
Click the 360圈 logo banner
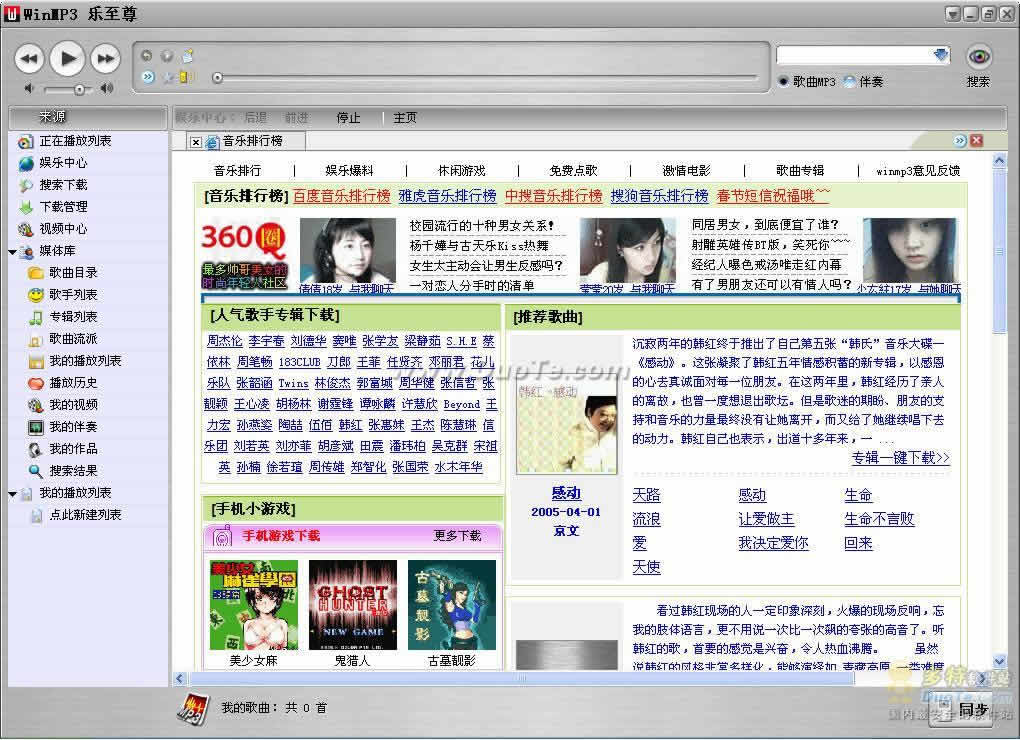243,254
